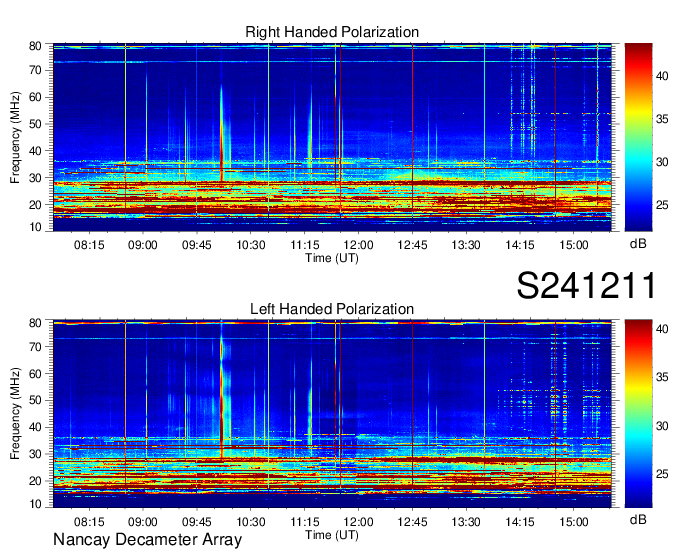Pick the 09:45 time tick under lower plot
The image size is (680, 552).
point(196,522)
